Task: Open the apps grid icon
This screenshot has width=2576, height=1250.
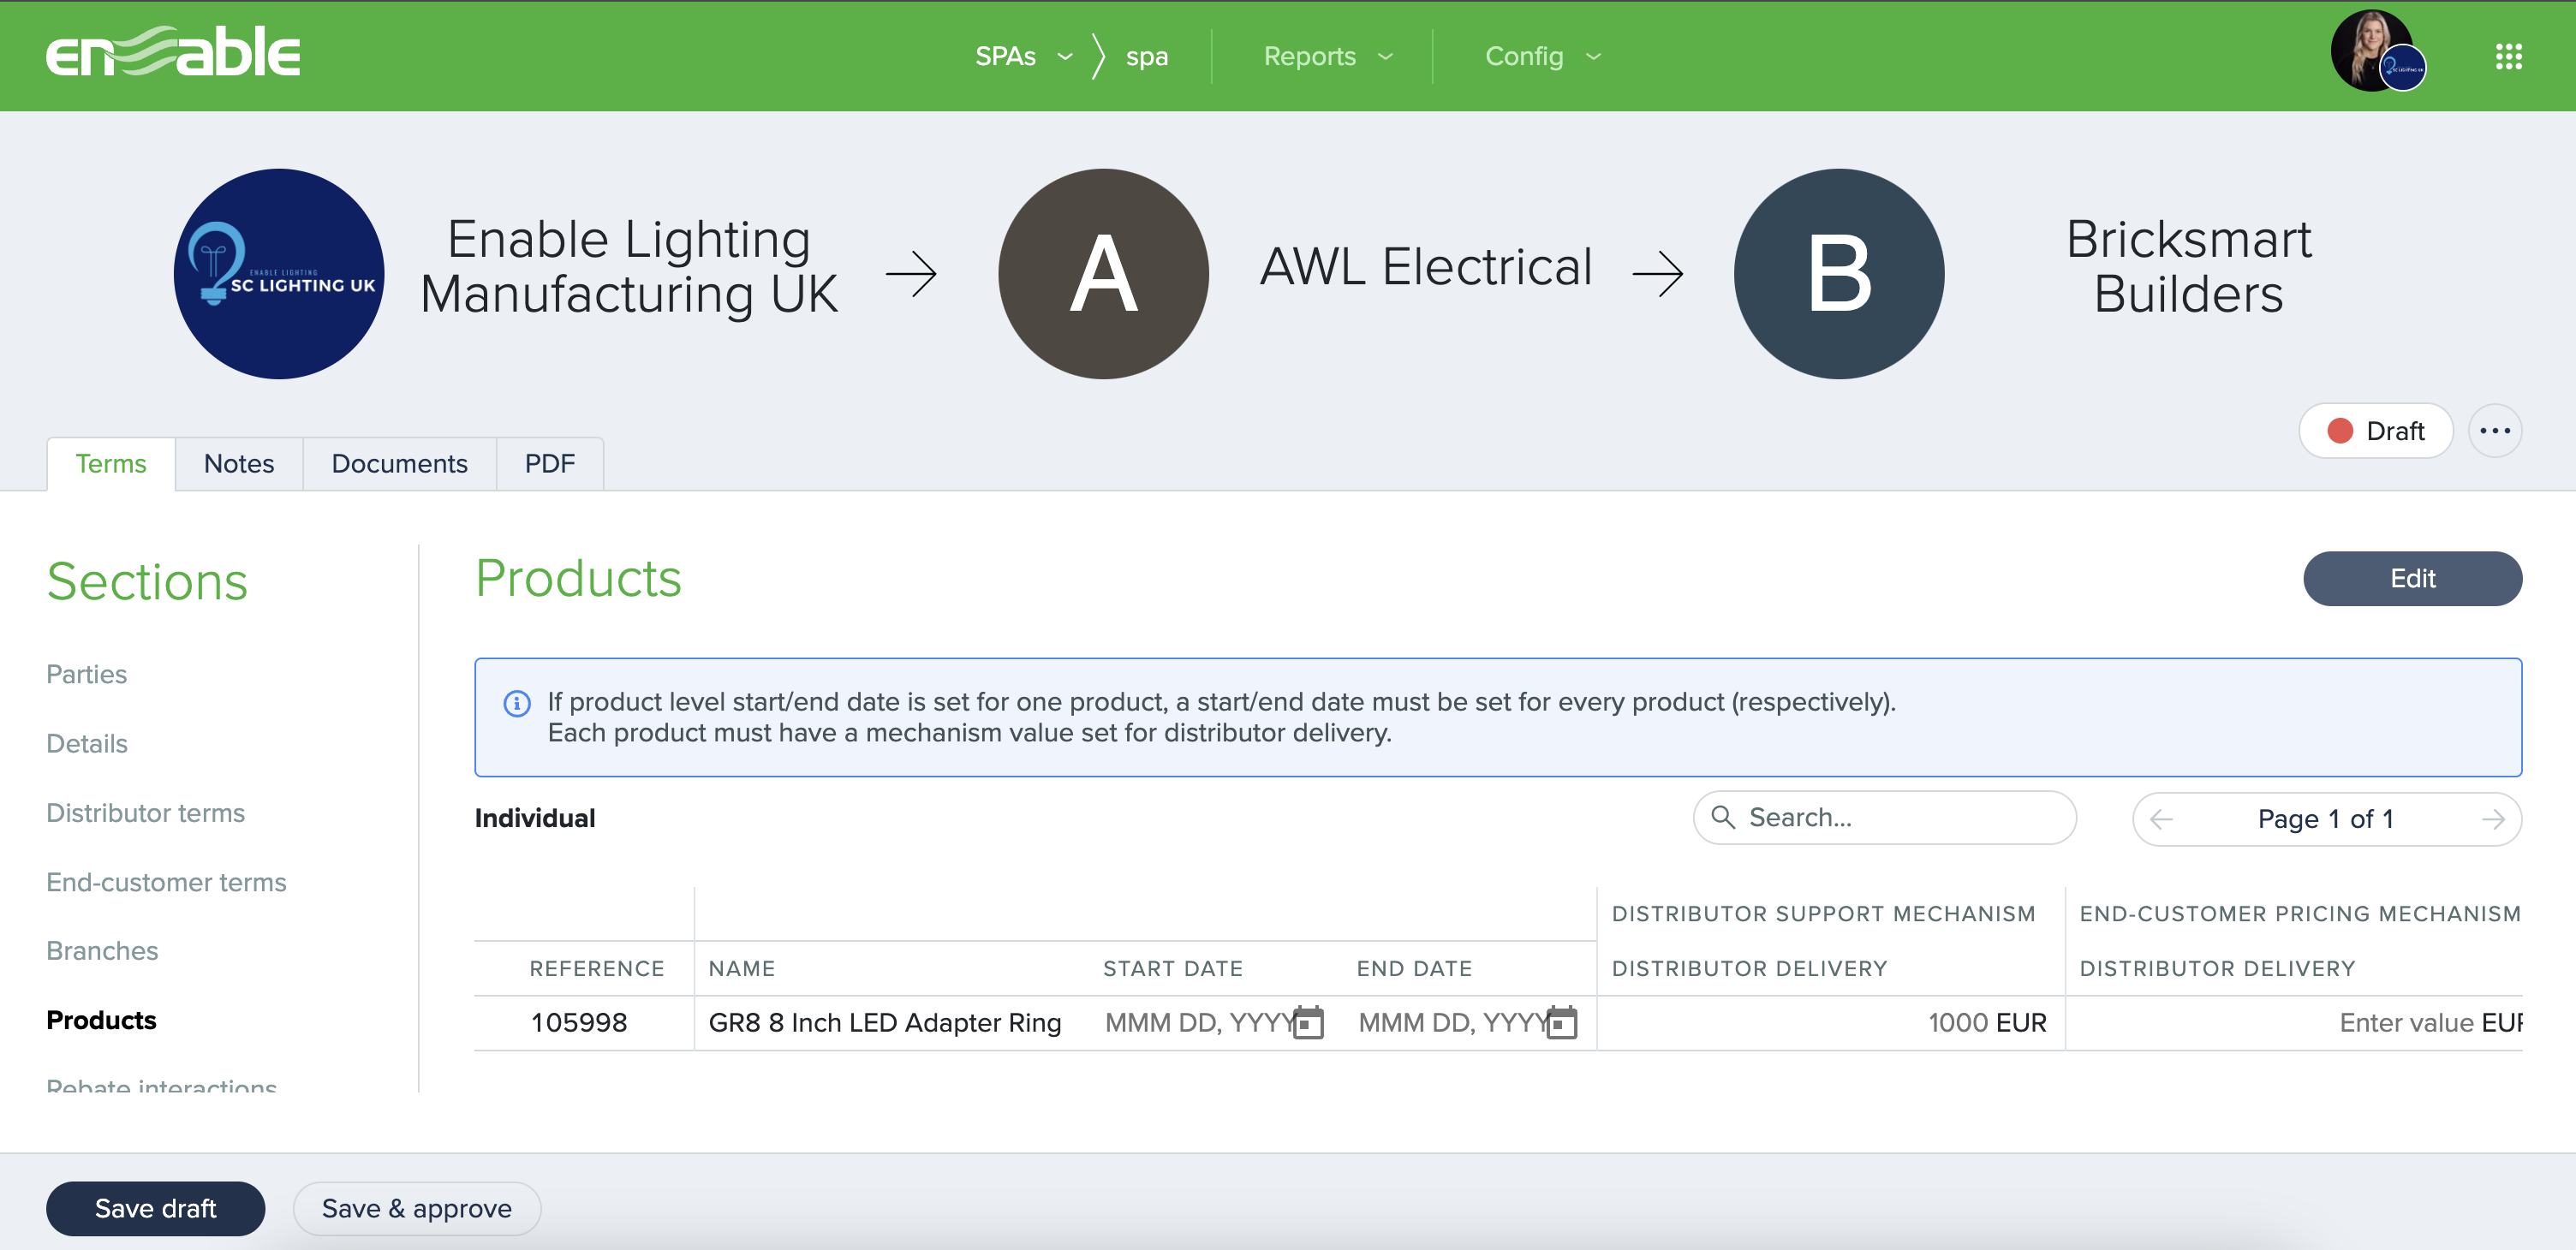Action: point(2508,56)
